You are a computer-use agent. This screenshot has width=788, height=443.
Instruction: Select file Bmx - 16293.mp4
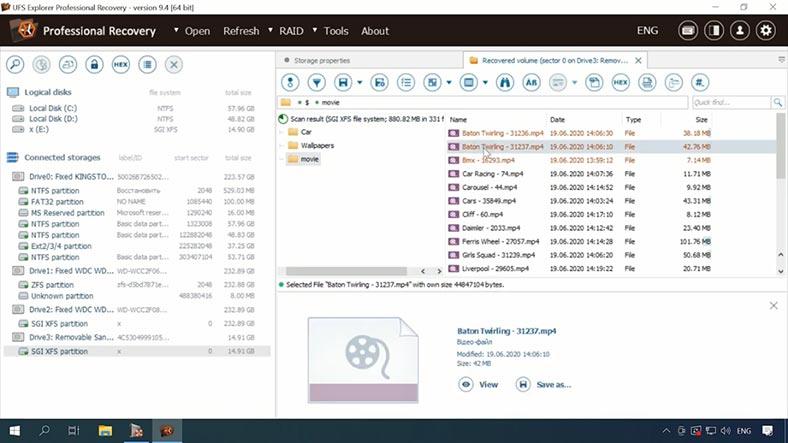pyautogui.click(x=580, y=160)
